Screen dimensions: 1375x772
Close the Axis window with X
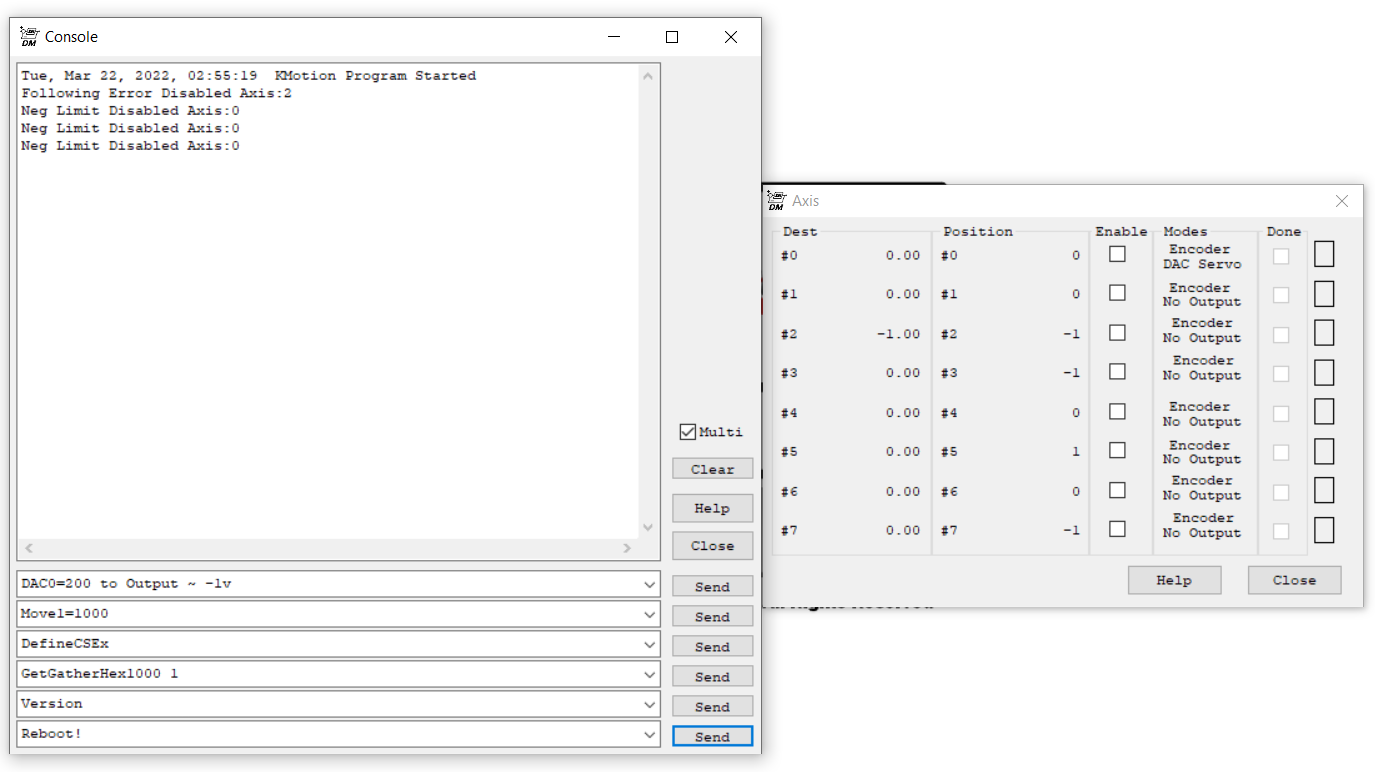tap(1341, 201)
